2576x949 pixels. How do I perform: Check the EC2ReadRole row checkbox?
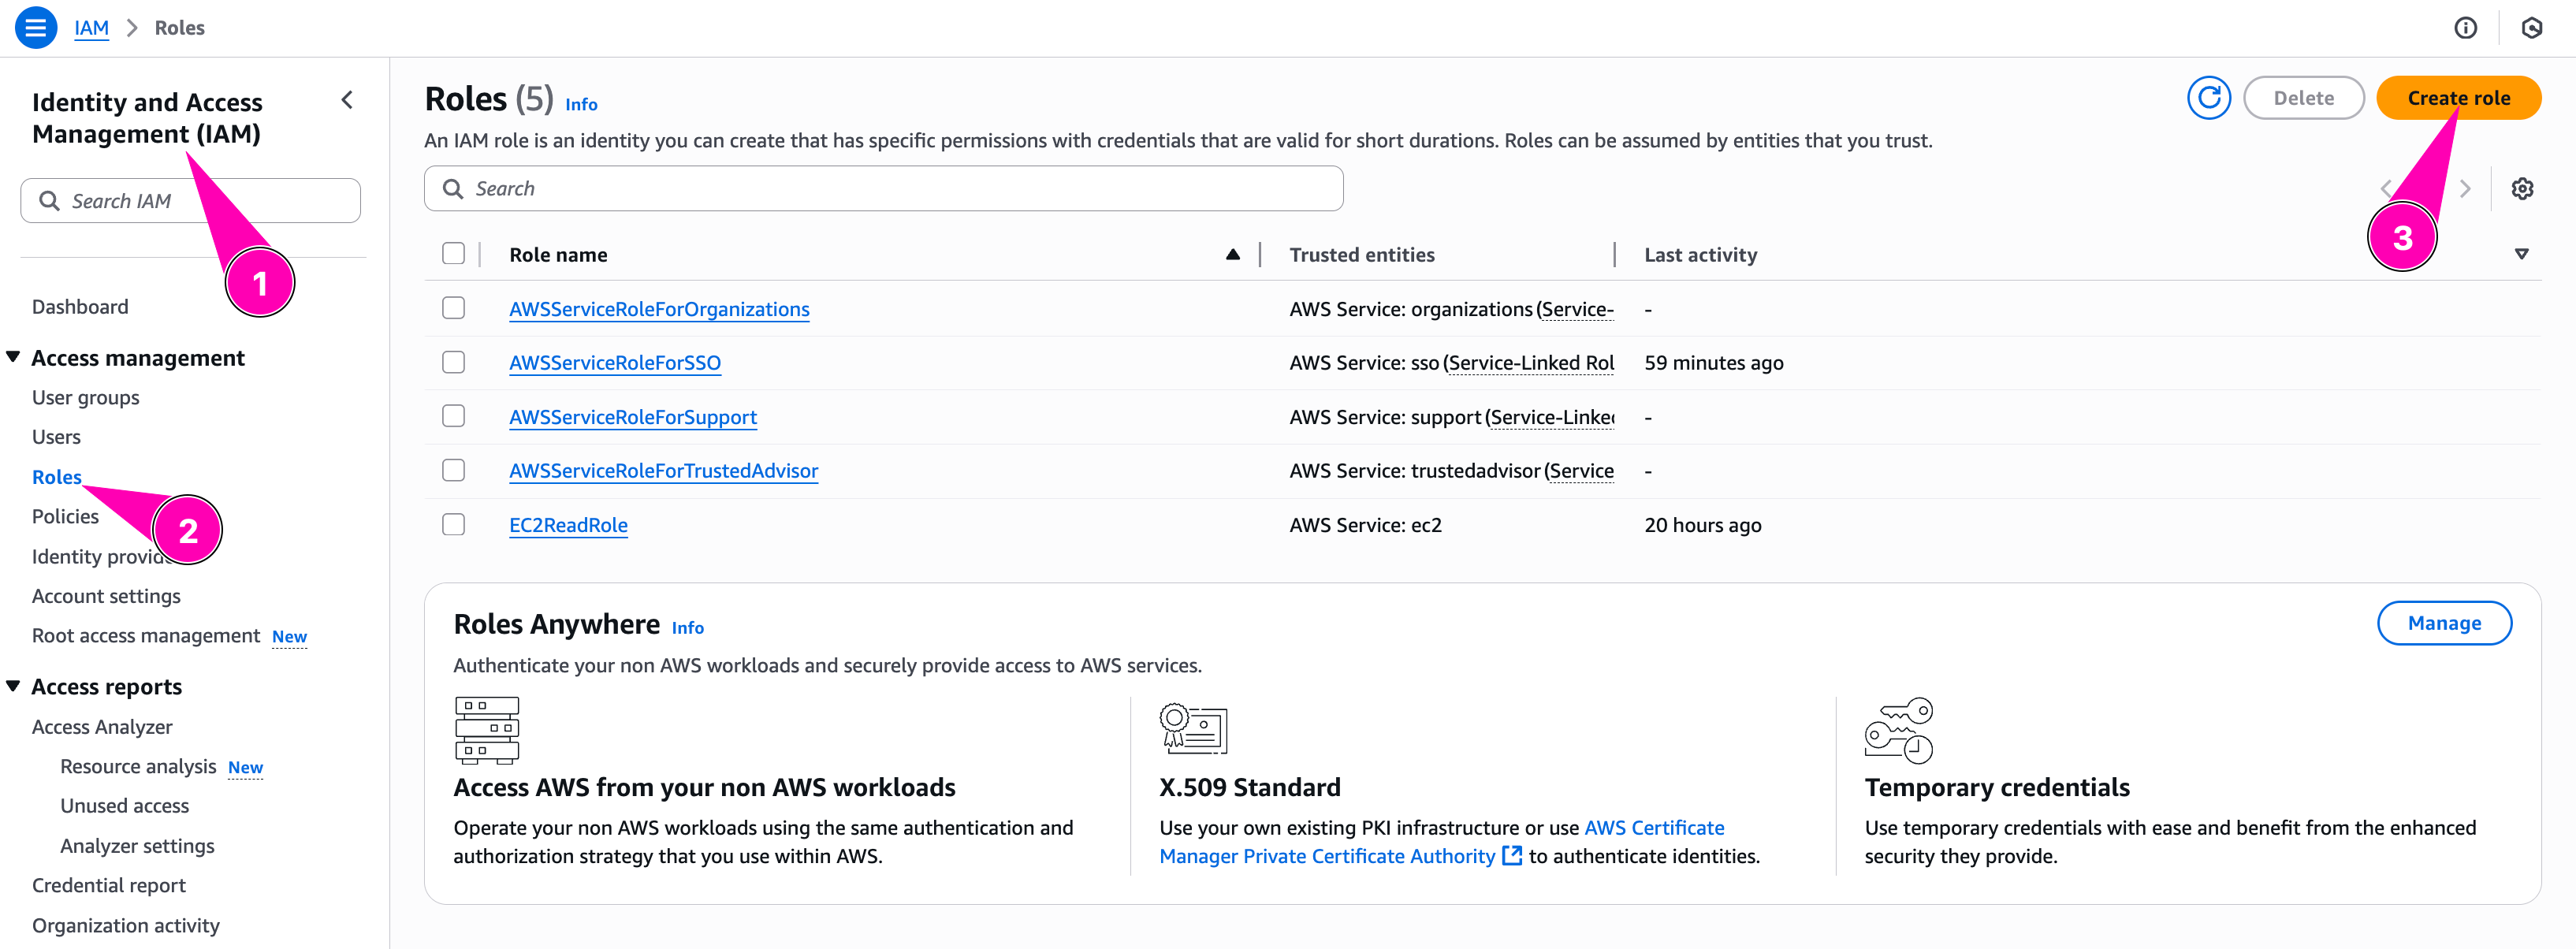tap(453, 524)
